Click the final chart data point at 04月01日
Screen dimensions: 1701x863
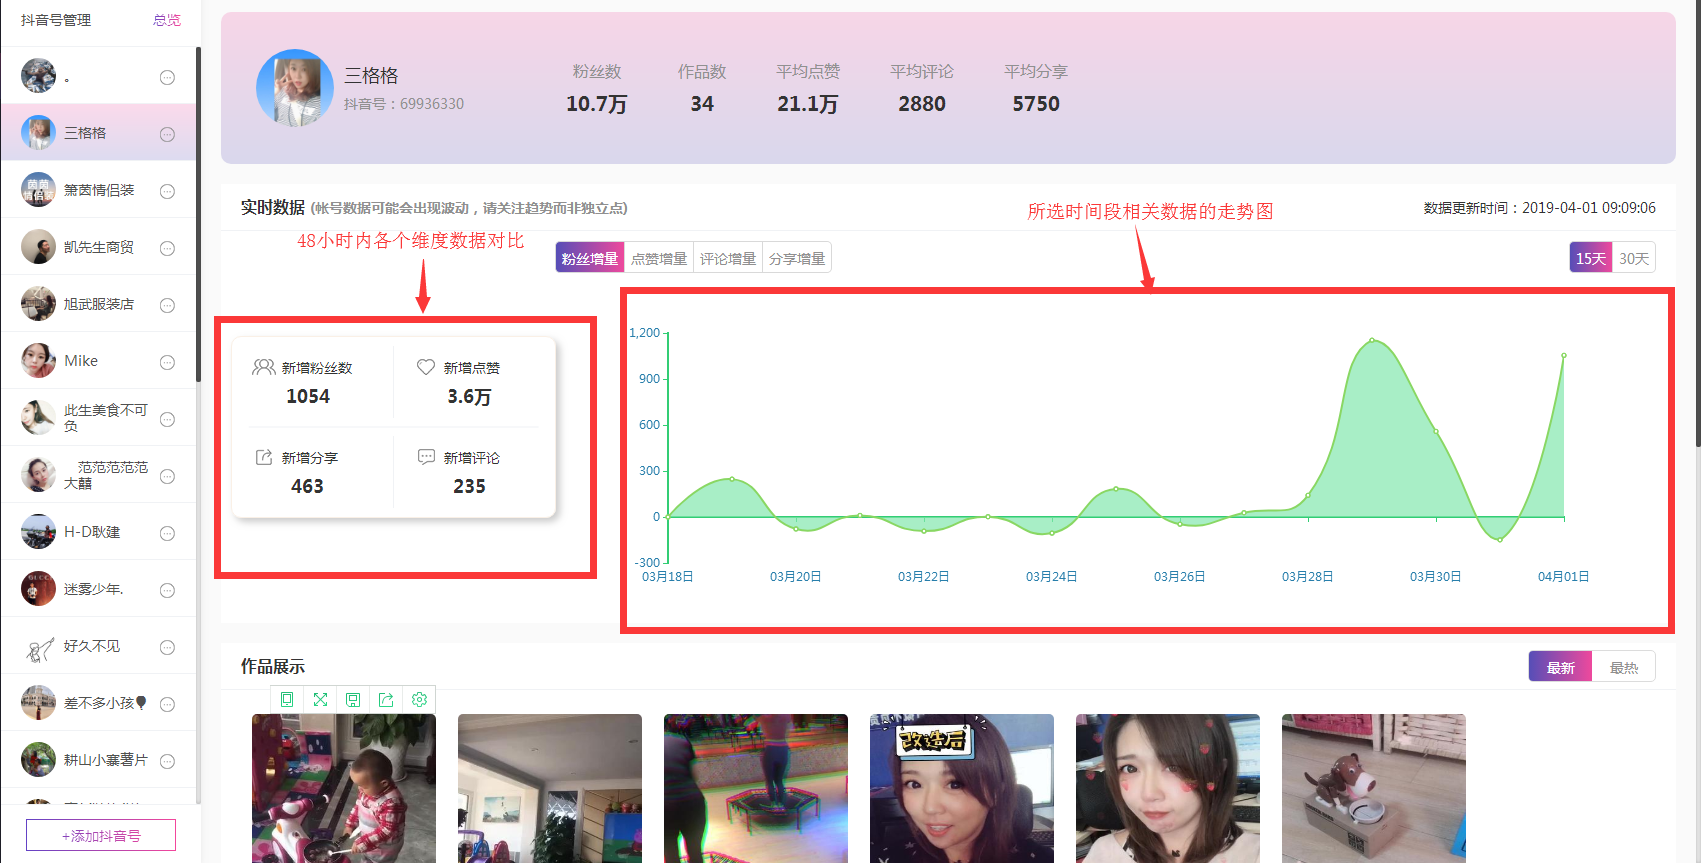(x=1564, y=355)
